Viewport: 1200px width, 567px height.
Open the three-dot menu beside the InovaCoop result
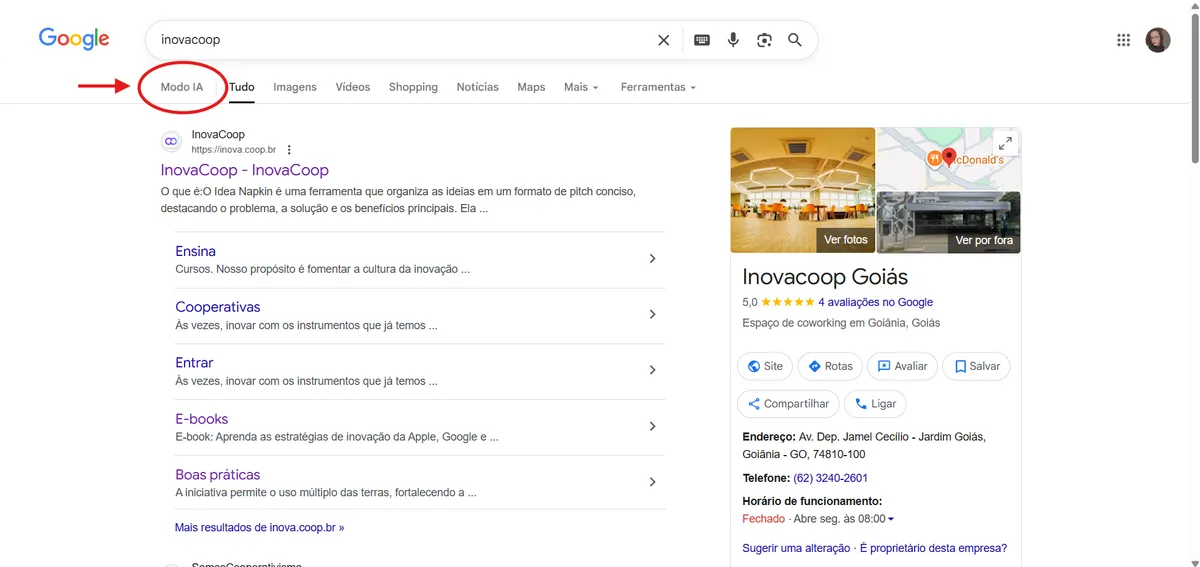289,150
